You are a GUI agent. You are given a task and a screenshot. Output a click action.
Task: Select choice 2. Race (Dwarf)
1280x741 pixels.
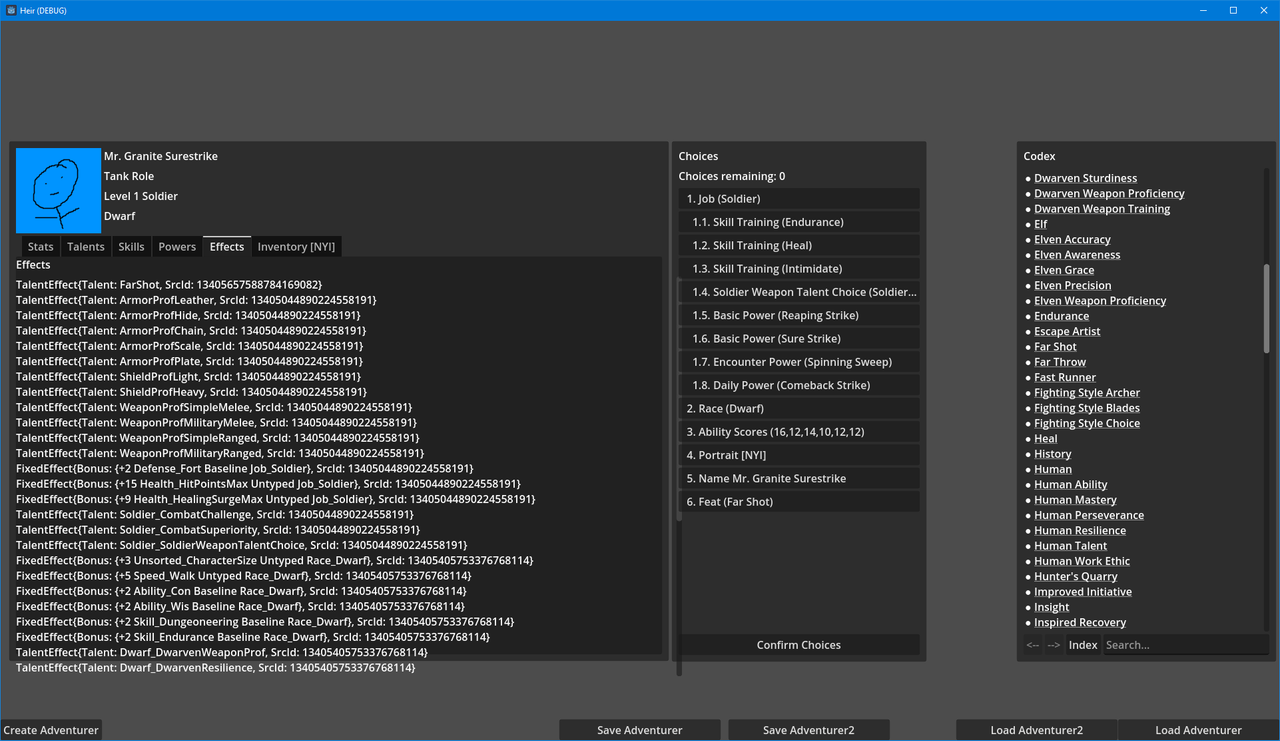point(799,409)
